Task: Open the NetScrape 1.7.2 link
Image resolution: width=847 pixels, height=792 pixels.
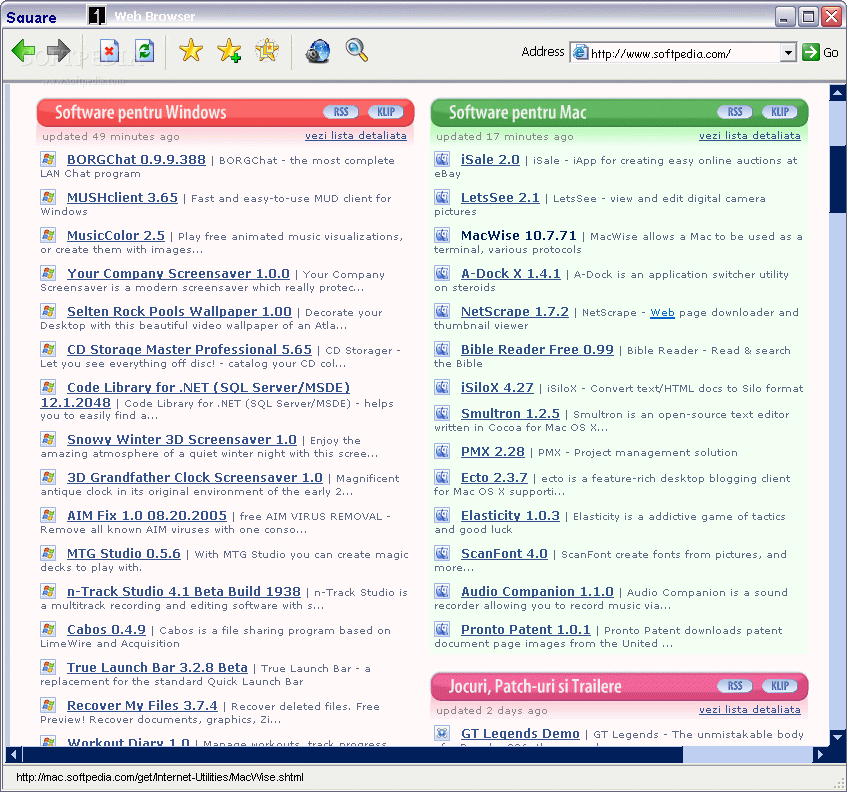Action: click(515, 312)
